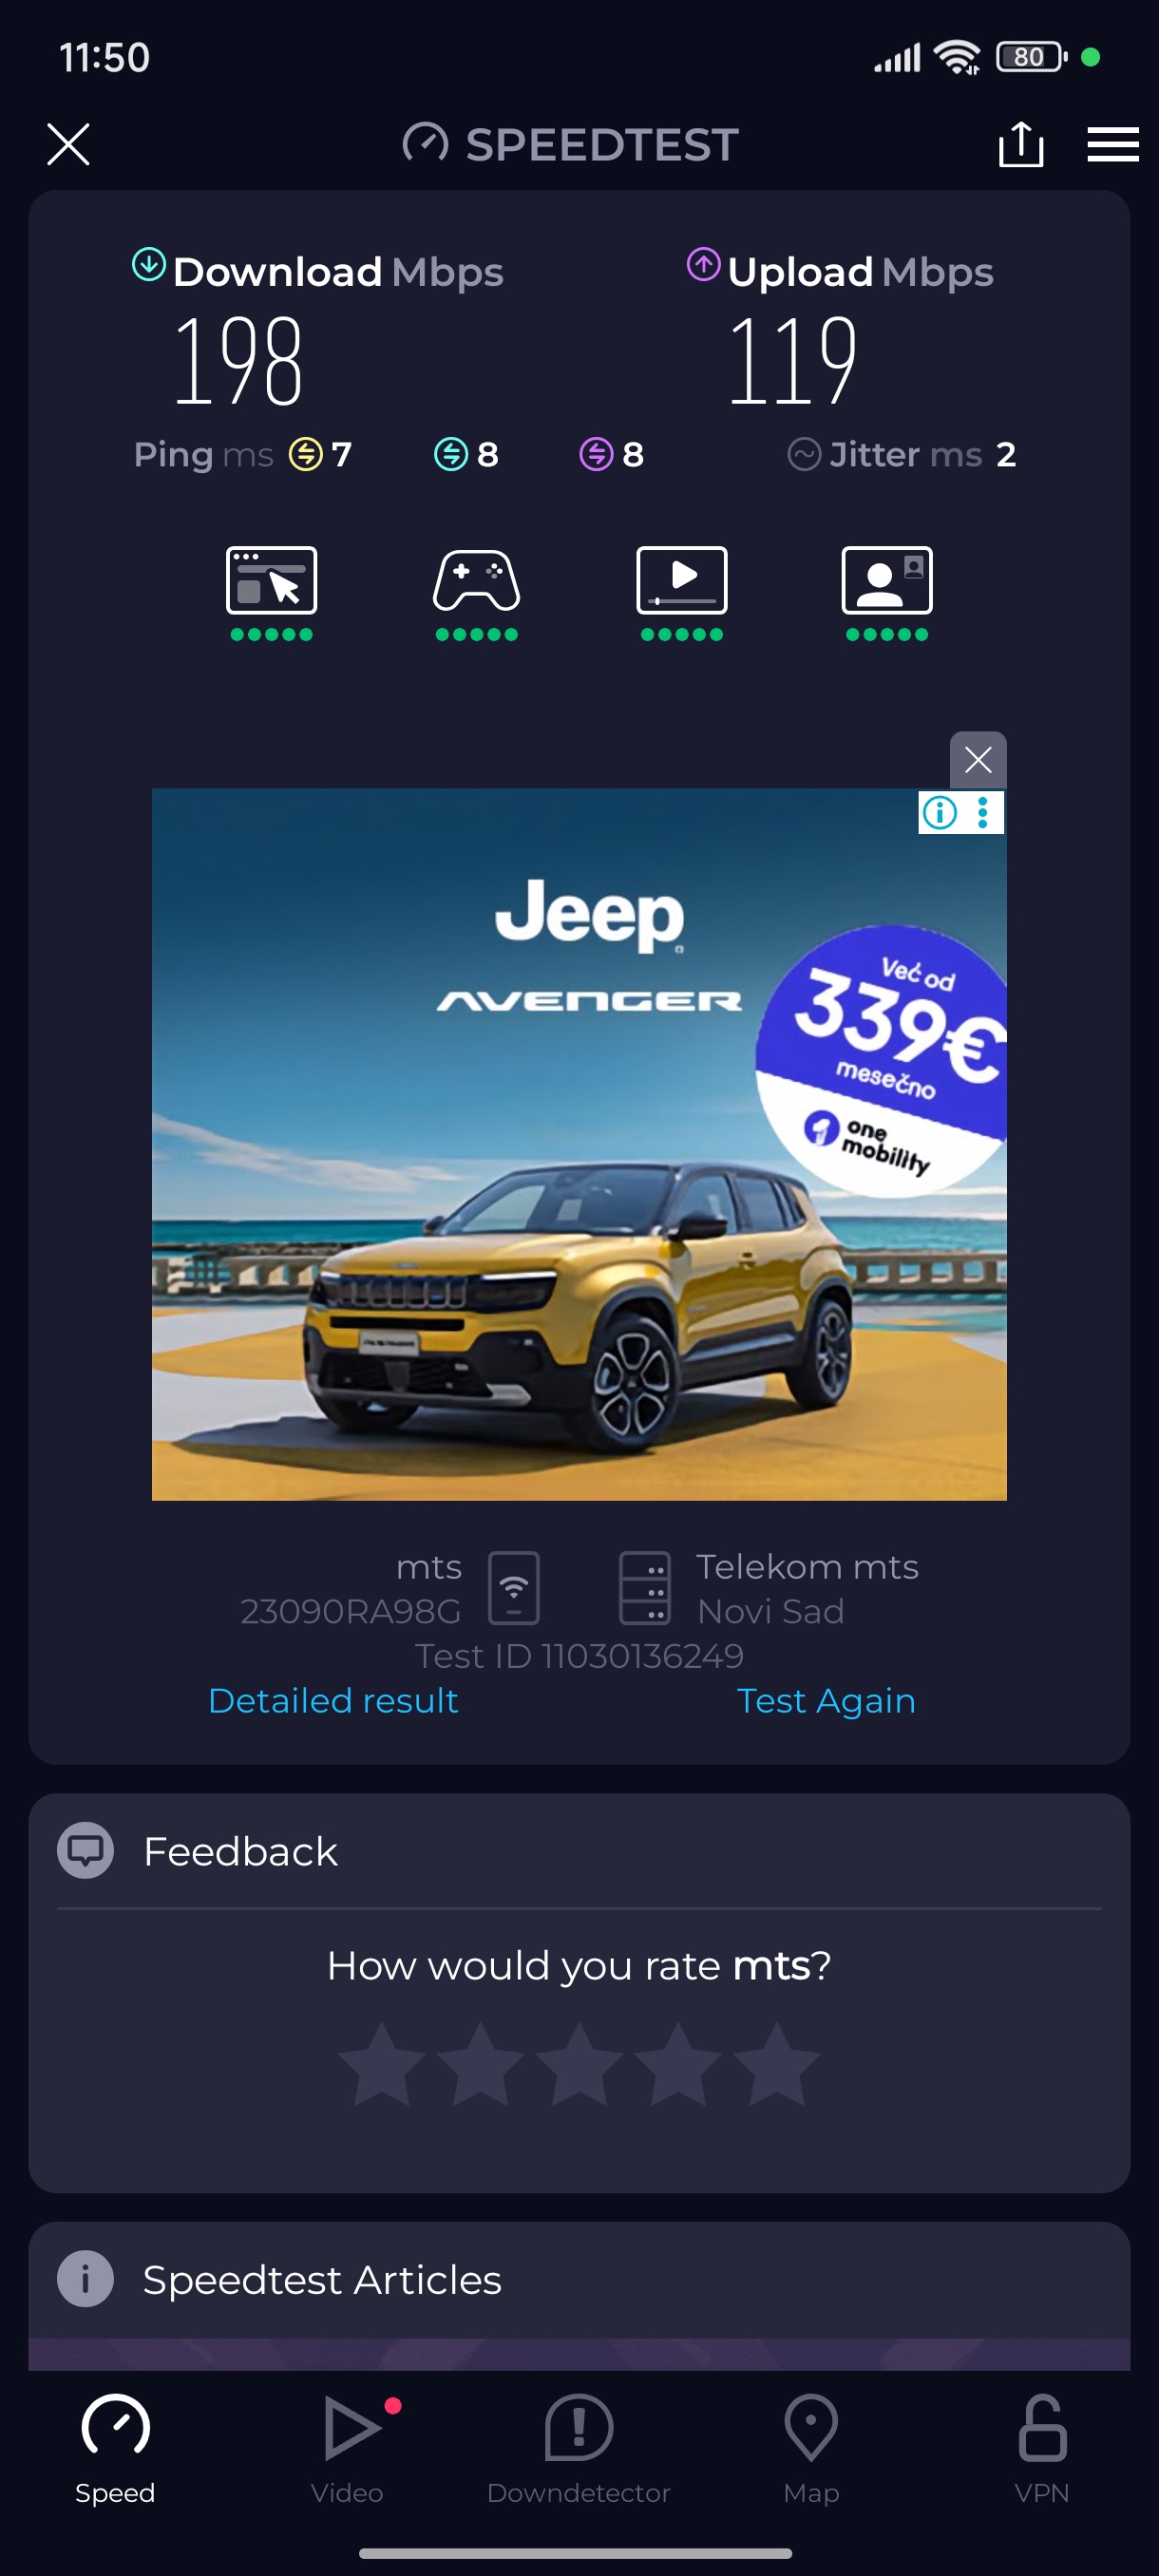
Task: Rate mts five stars
Action: (x=777, y=2064)
